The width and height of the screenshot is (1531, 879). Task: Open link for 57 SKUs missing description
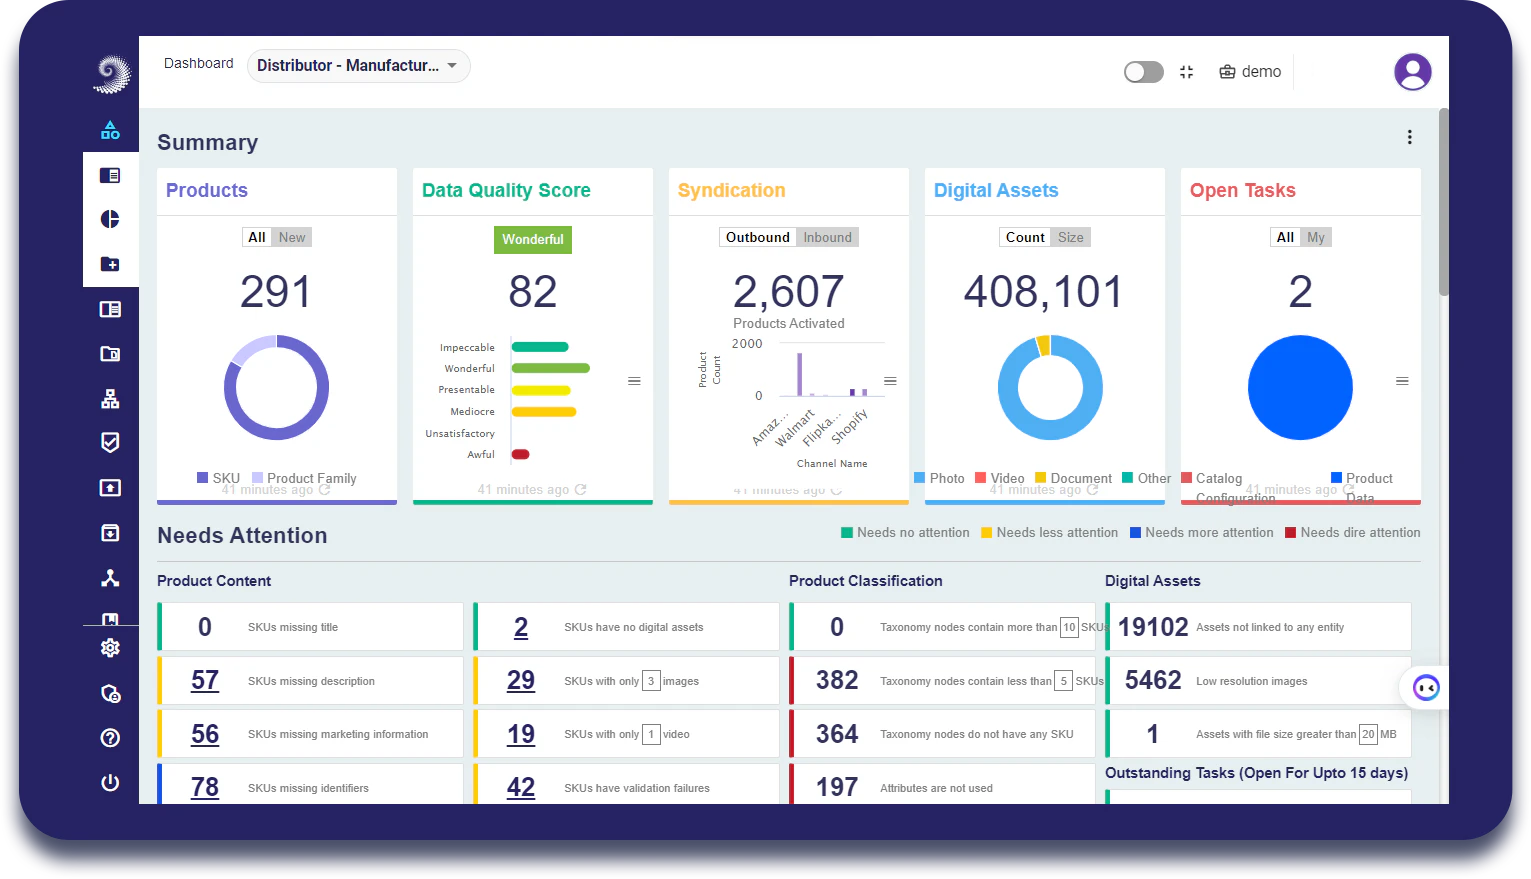tap(204, 680)
